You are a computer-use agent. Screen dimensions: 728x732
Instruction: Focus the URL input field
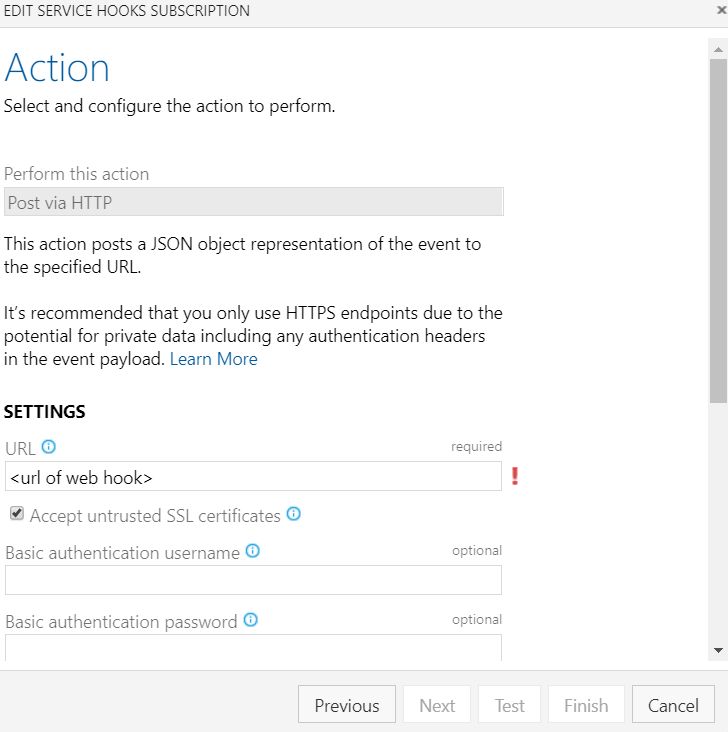pyautogui.click(x=253, y=476)
